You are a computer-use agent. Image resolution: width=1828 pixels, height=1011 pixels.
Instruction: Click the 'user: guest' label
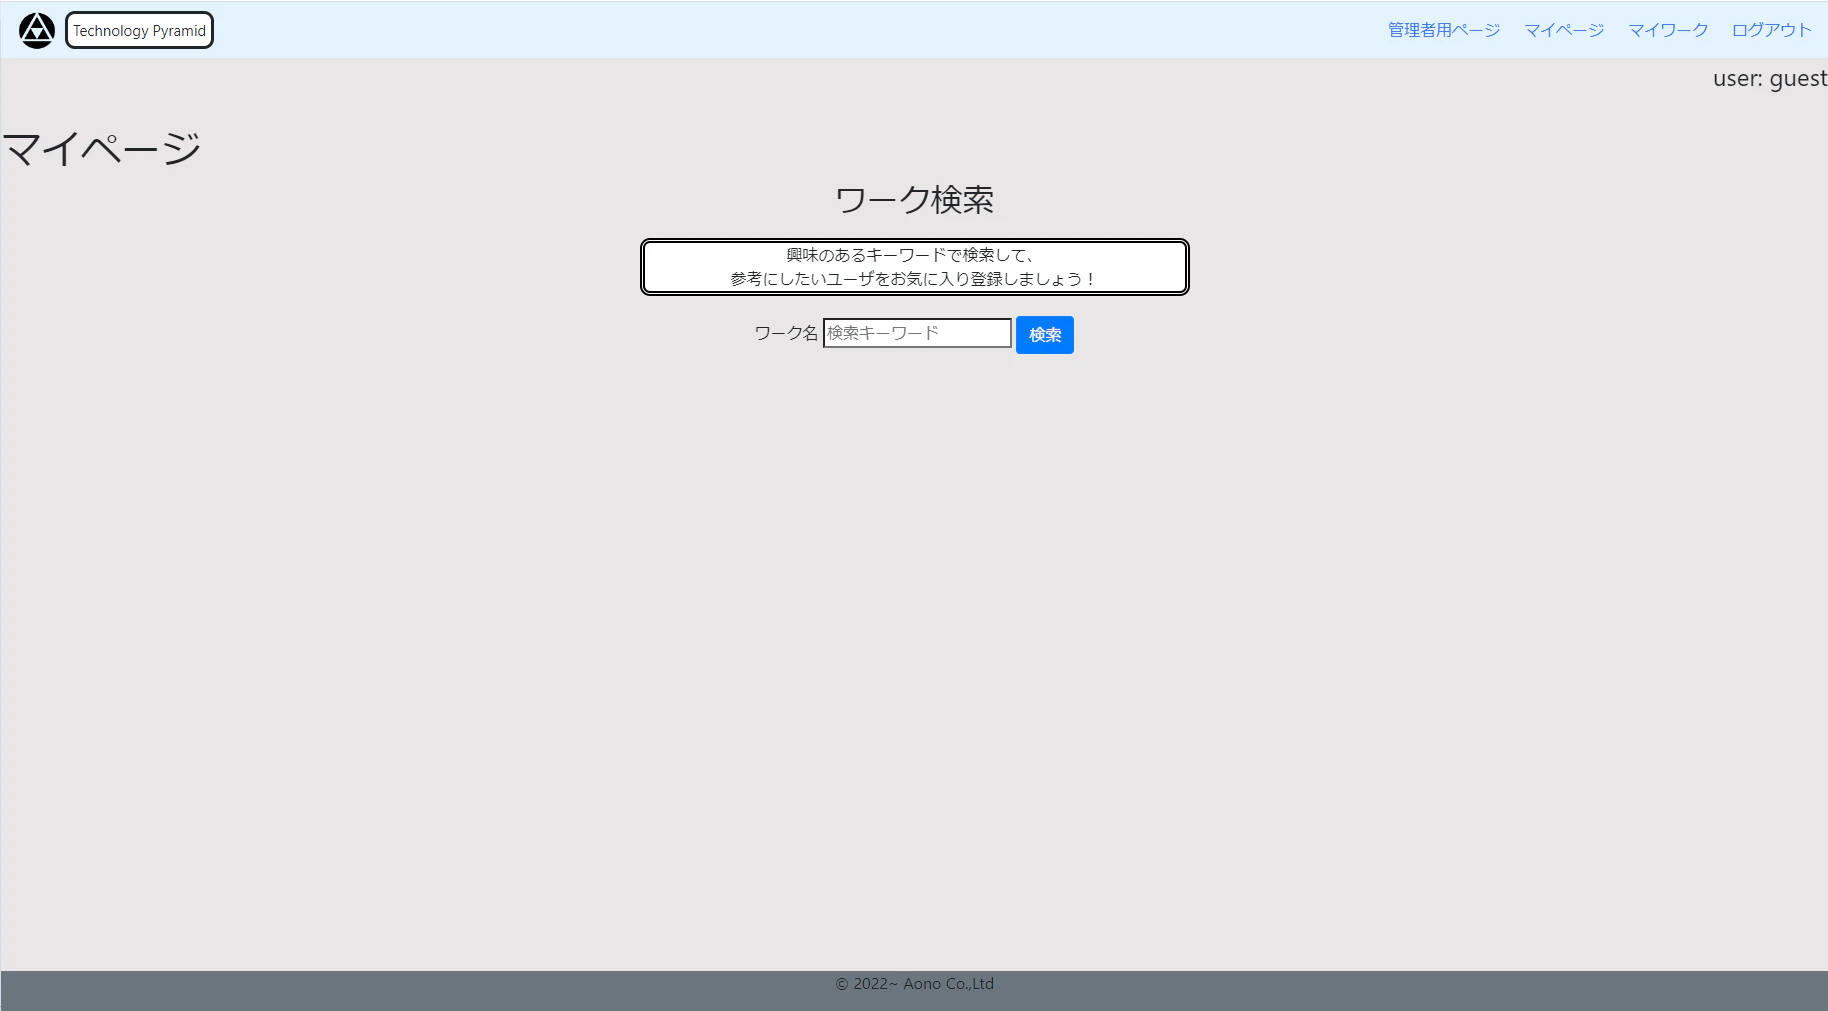(x=1770, y=78)
